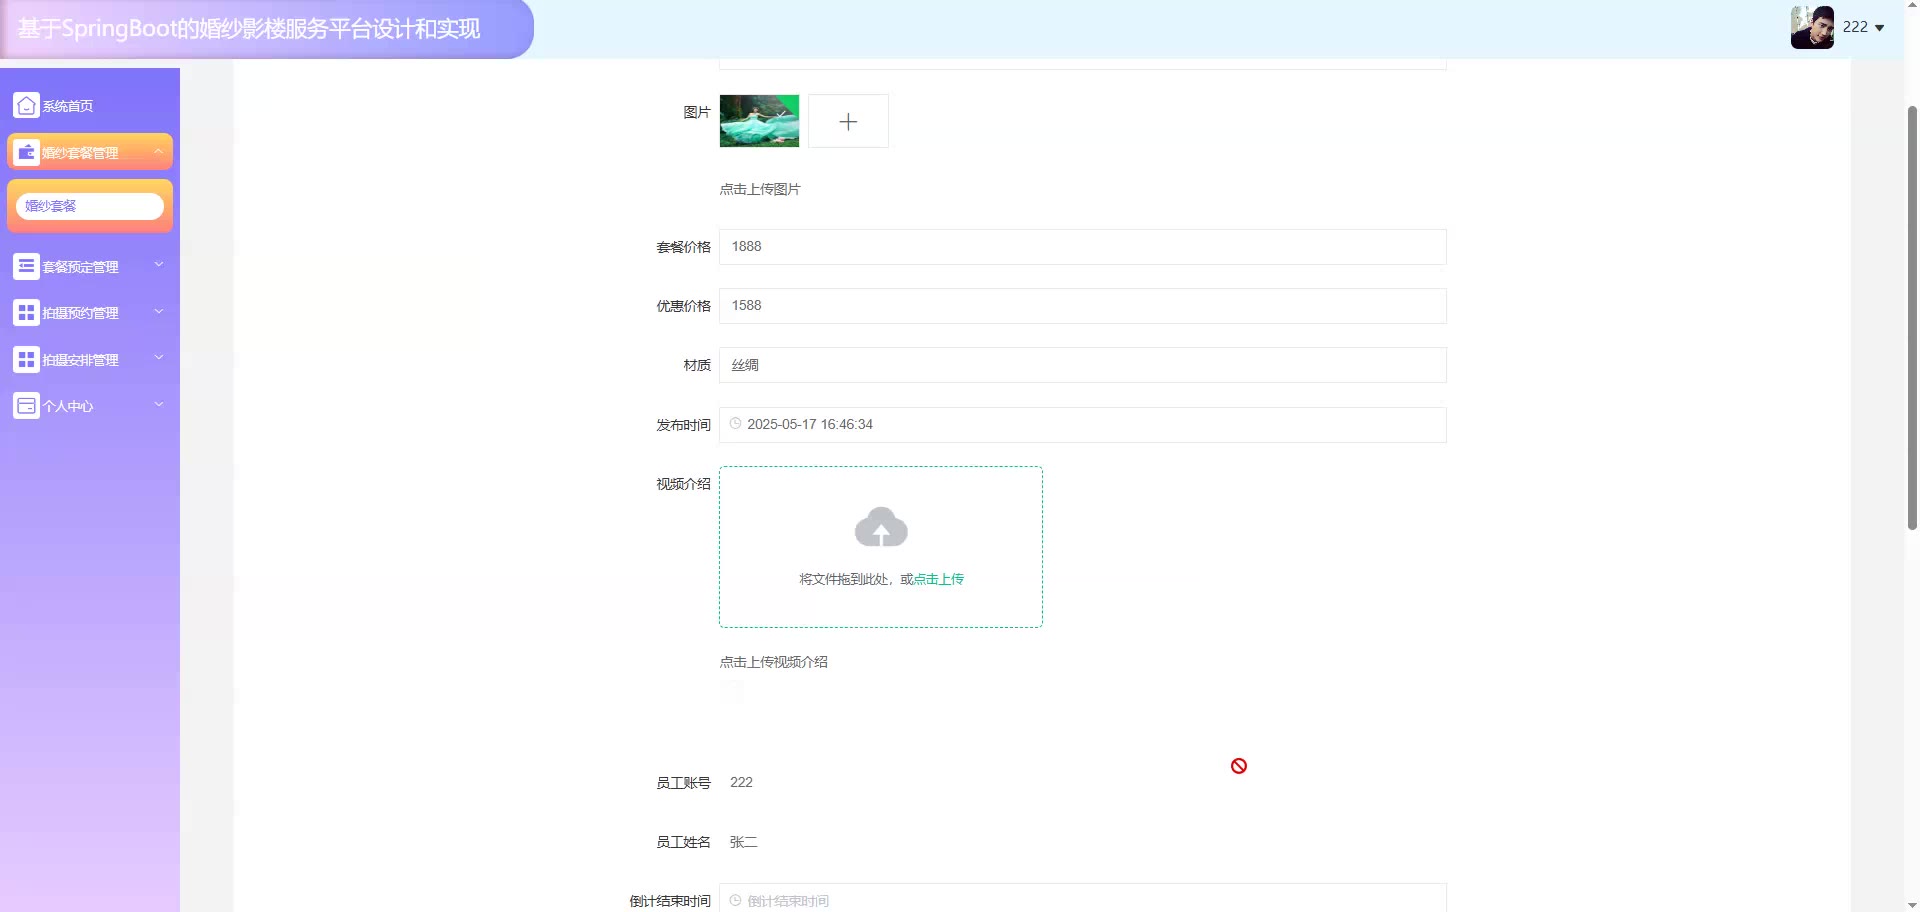Click the 员工账号 value 222

click(x=741, y=782)
